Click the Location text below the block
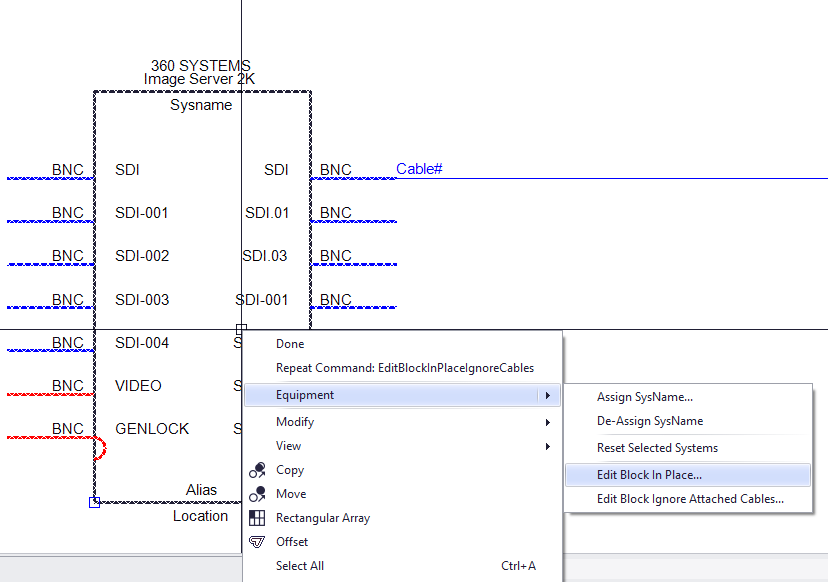Image resolution: width=828 pixels, height=582 pixels. pos(201,517)
